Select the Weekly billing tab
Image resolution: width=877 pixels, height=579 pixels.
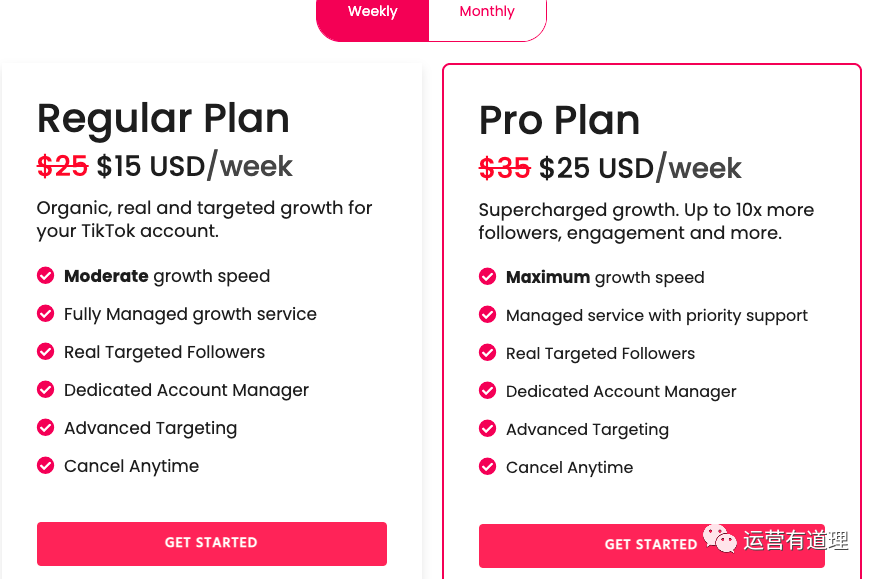coord(372,11)
